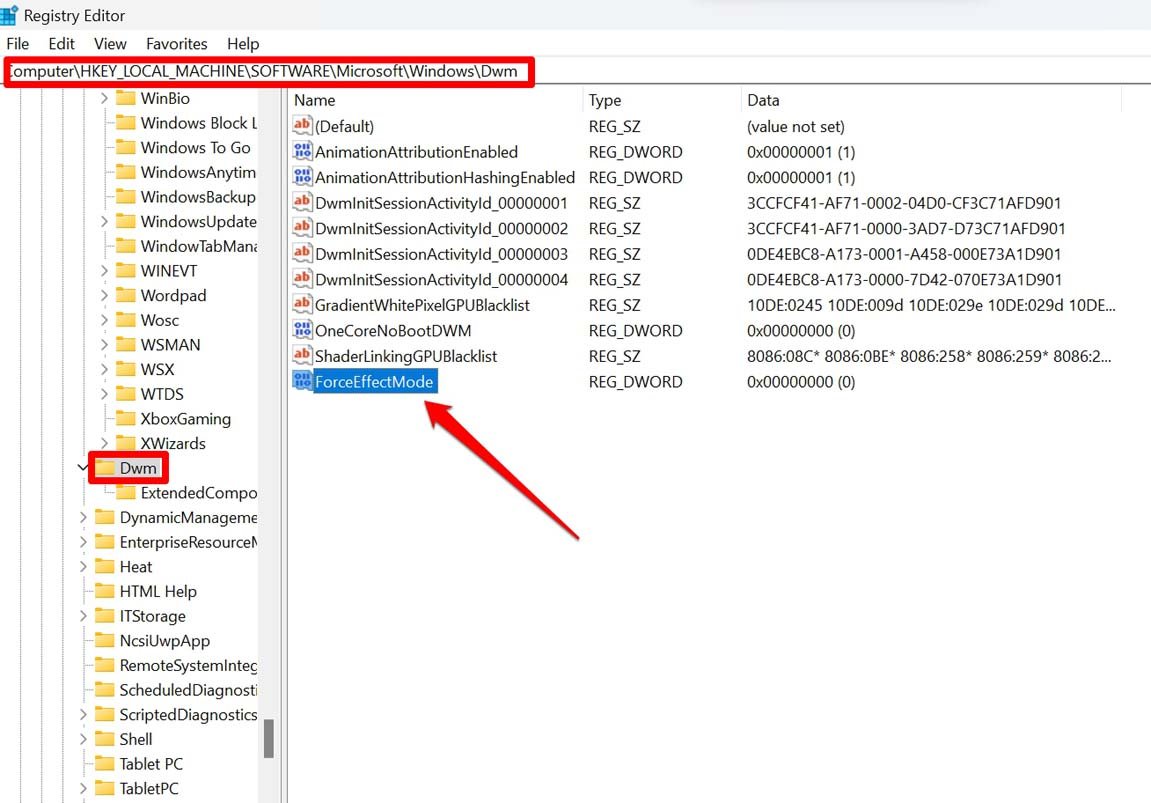Image resolution: width=1151 pixels, height=803 pixels.
Task: Expand the WINEVT tree node
Action: pyautogui.click(x=103, y=270)
